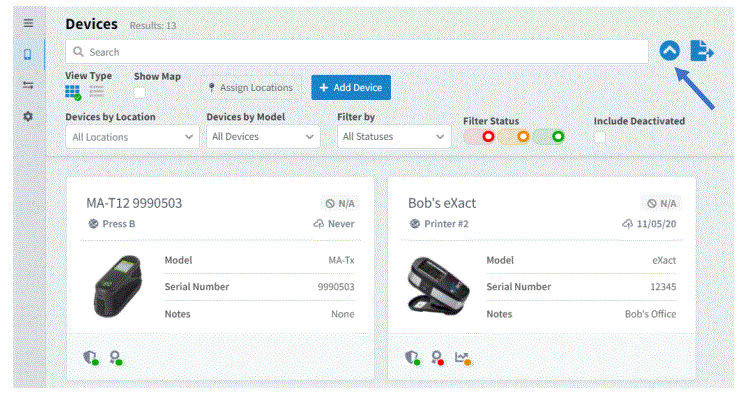The width and height of the screenshot is (749, 396).
Task: Open the Bob's eXact device title
Action: click(442, 203)
